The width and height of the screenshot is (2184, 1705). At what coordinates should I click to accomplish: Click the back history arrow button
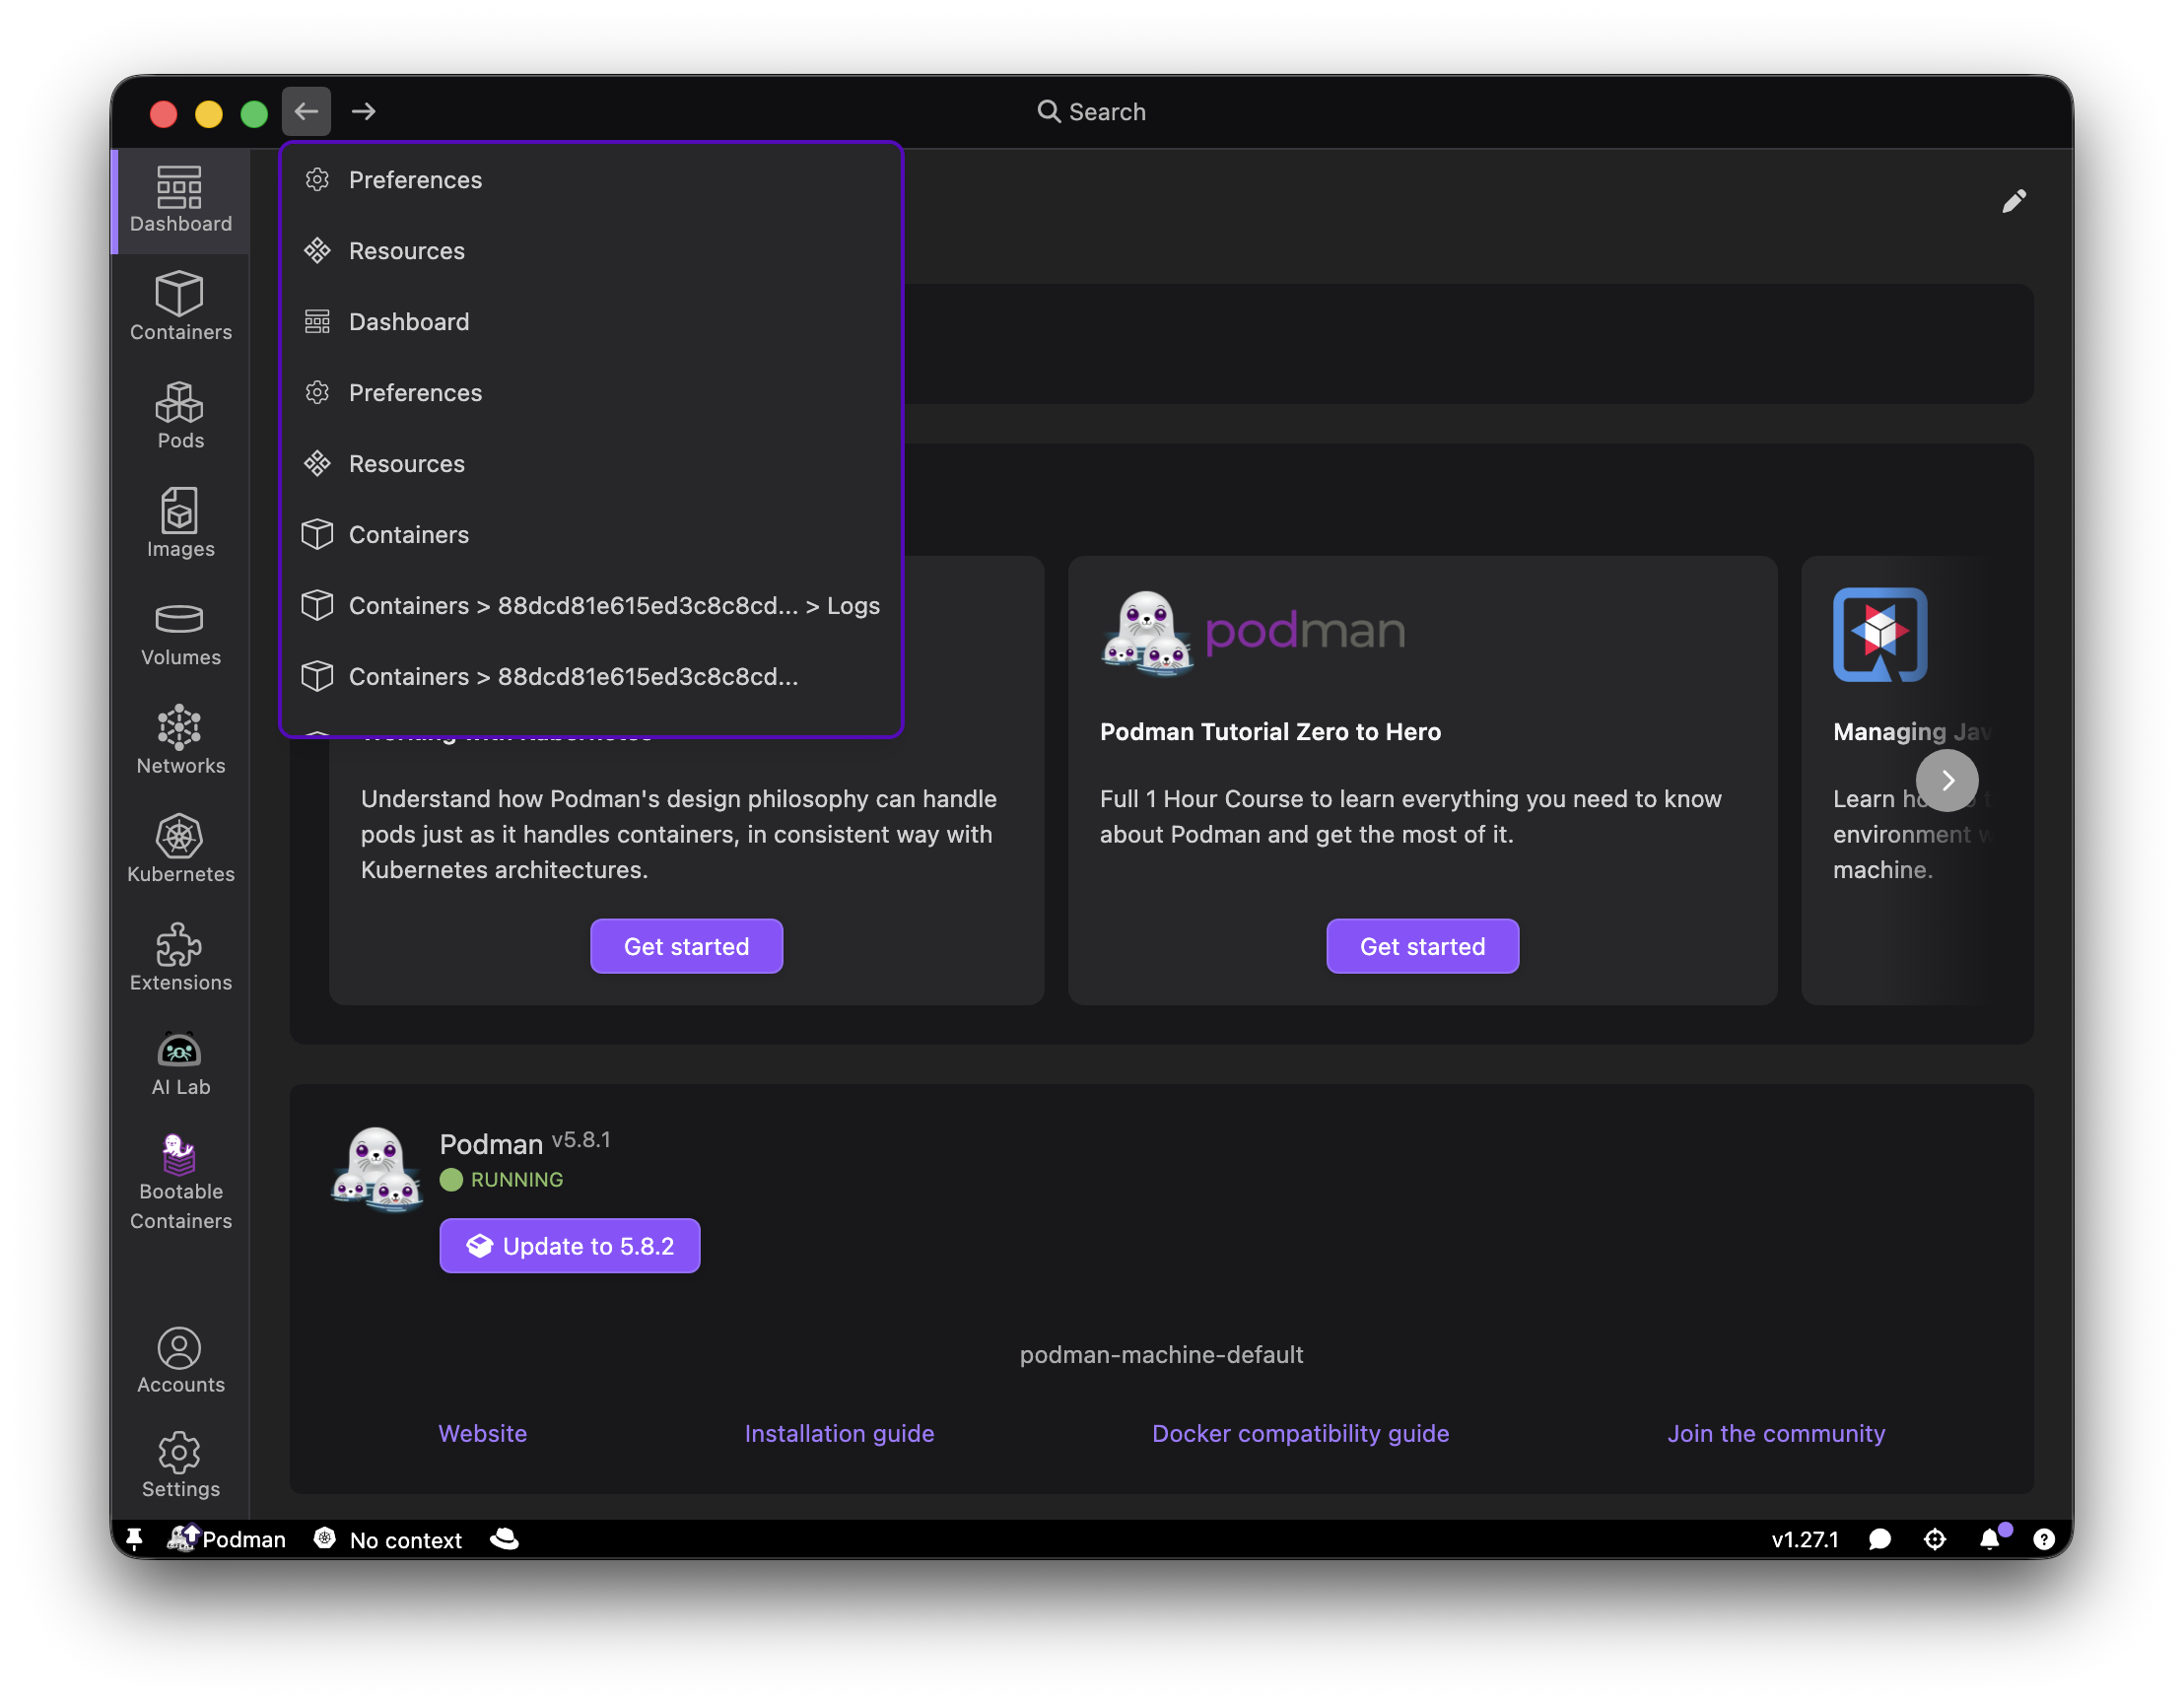[306, 111]
